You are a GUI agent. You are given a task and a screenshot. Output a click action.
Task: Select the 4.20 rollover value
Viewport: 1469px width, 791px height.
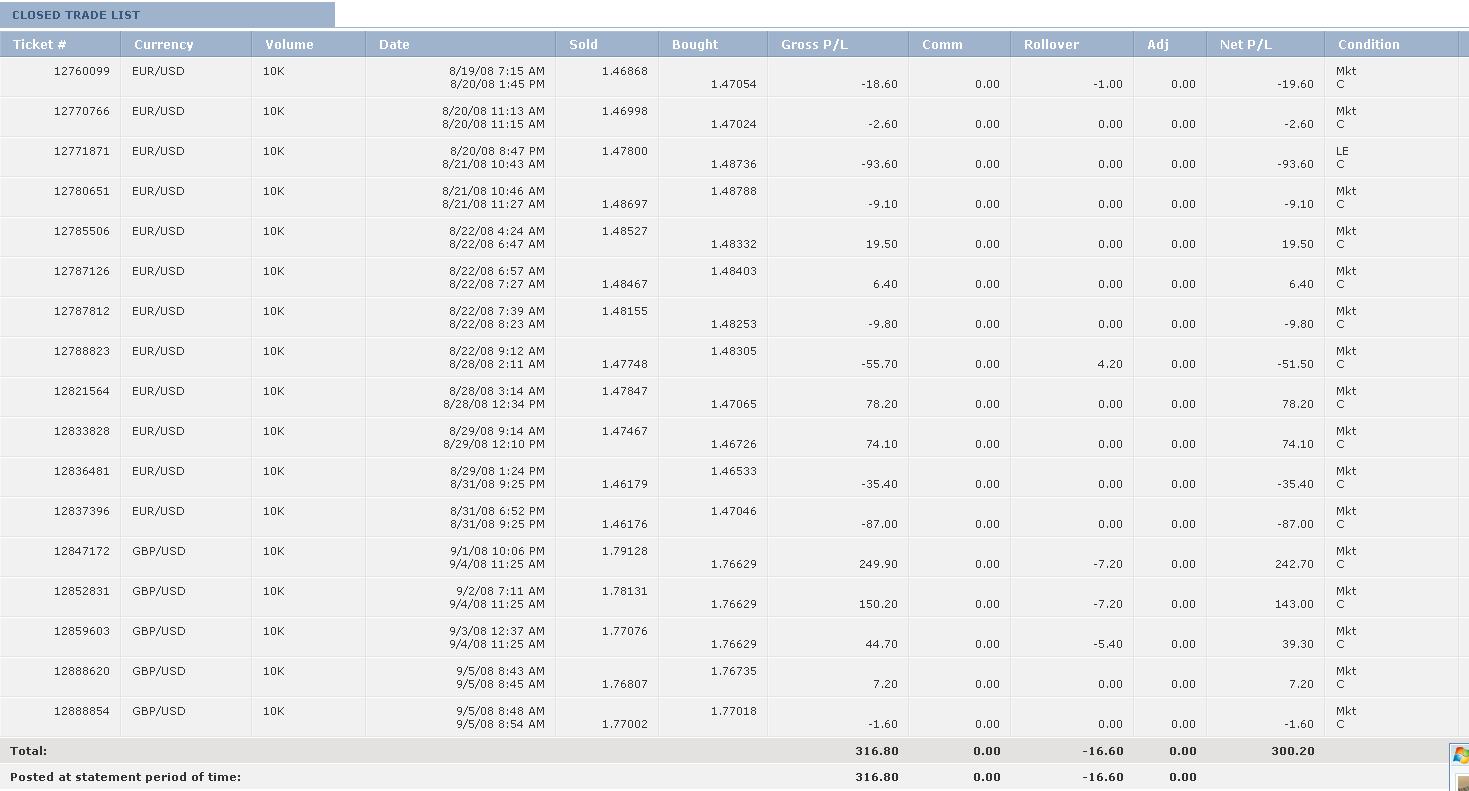[x=1110, y=364]
